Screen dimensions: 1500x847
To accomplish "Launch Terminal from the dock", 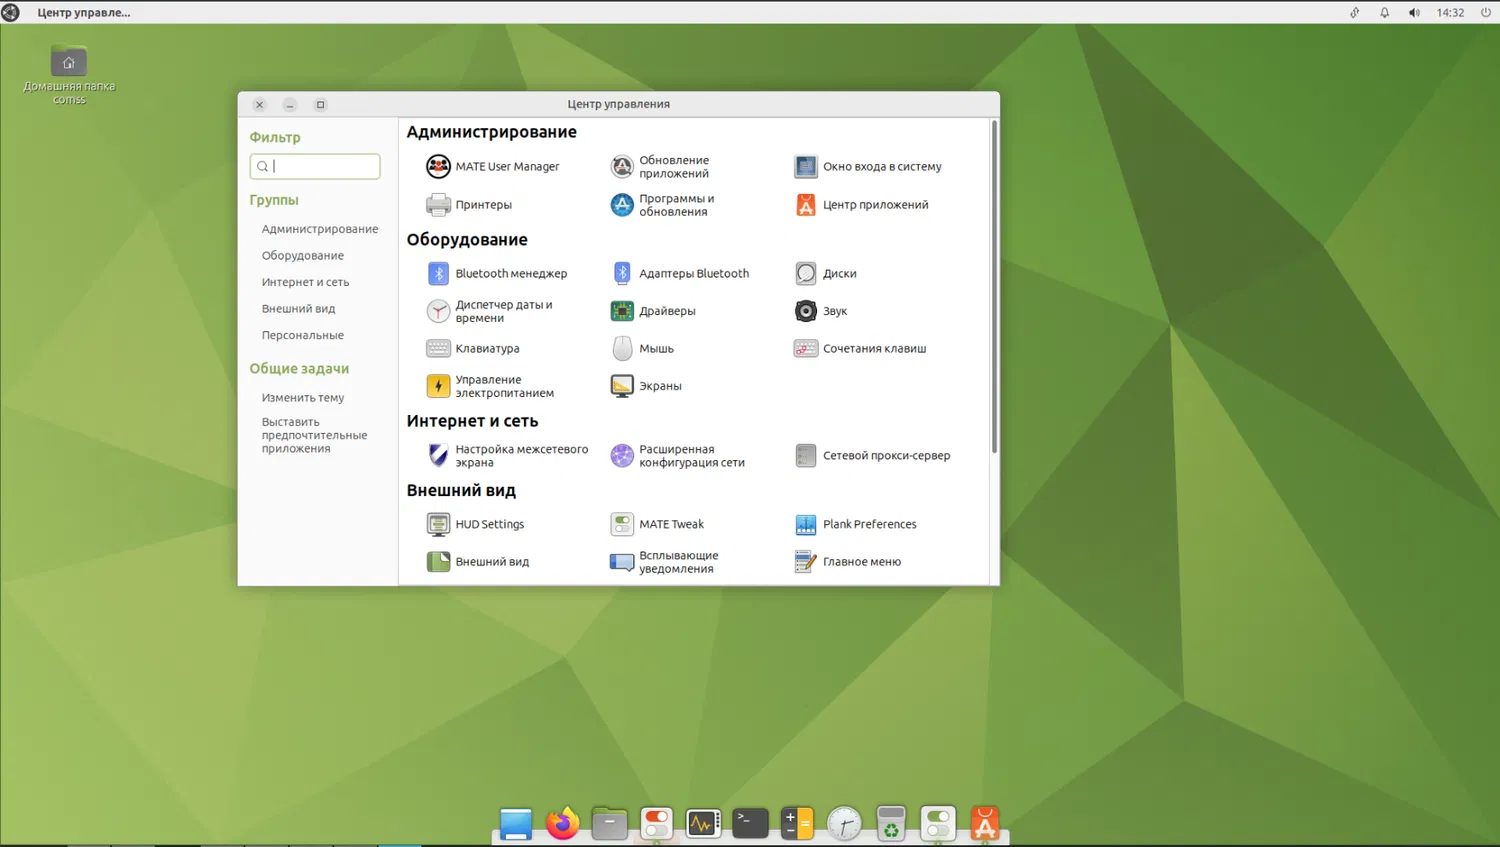I will (x=750, y=823).
